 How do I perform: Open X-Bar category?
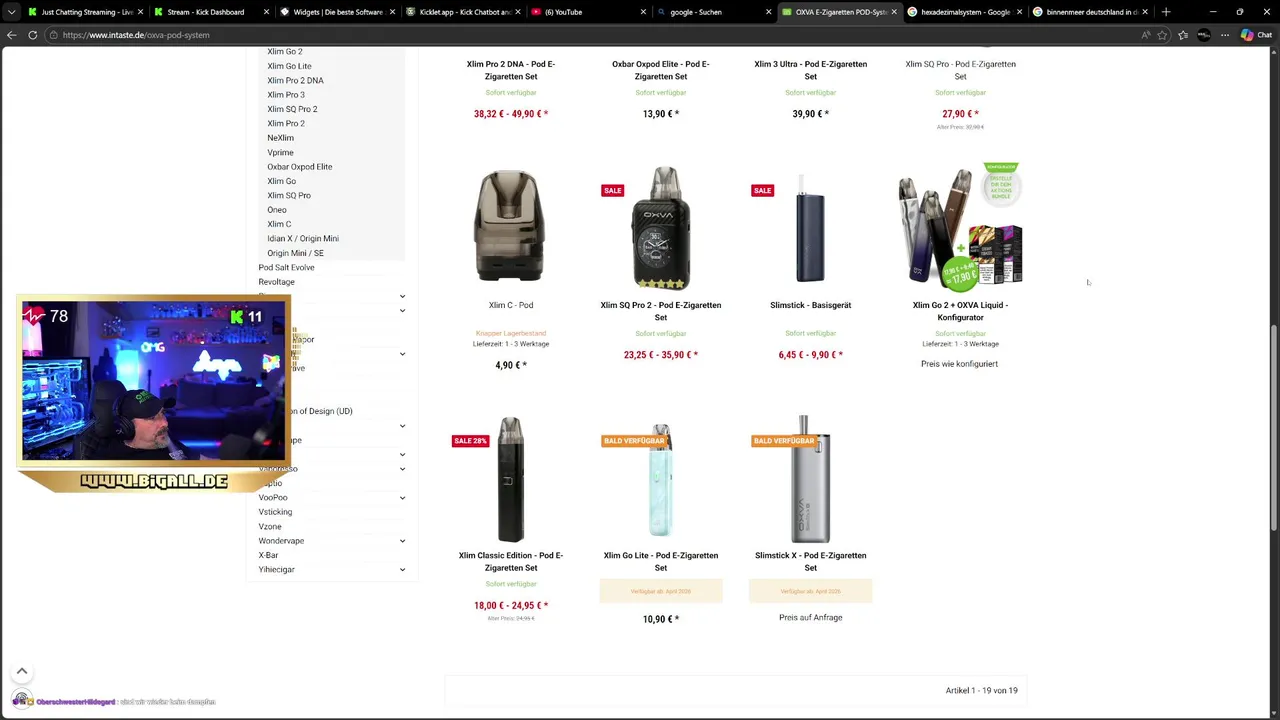(268, 555)
